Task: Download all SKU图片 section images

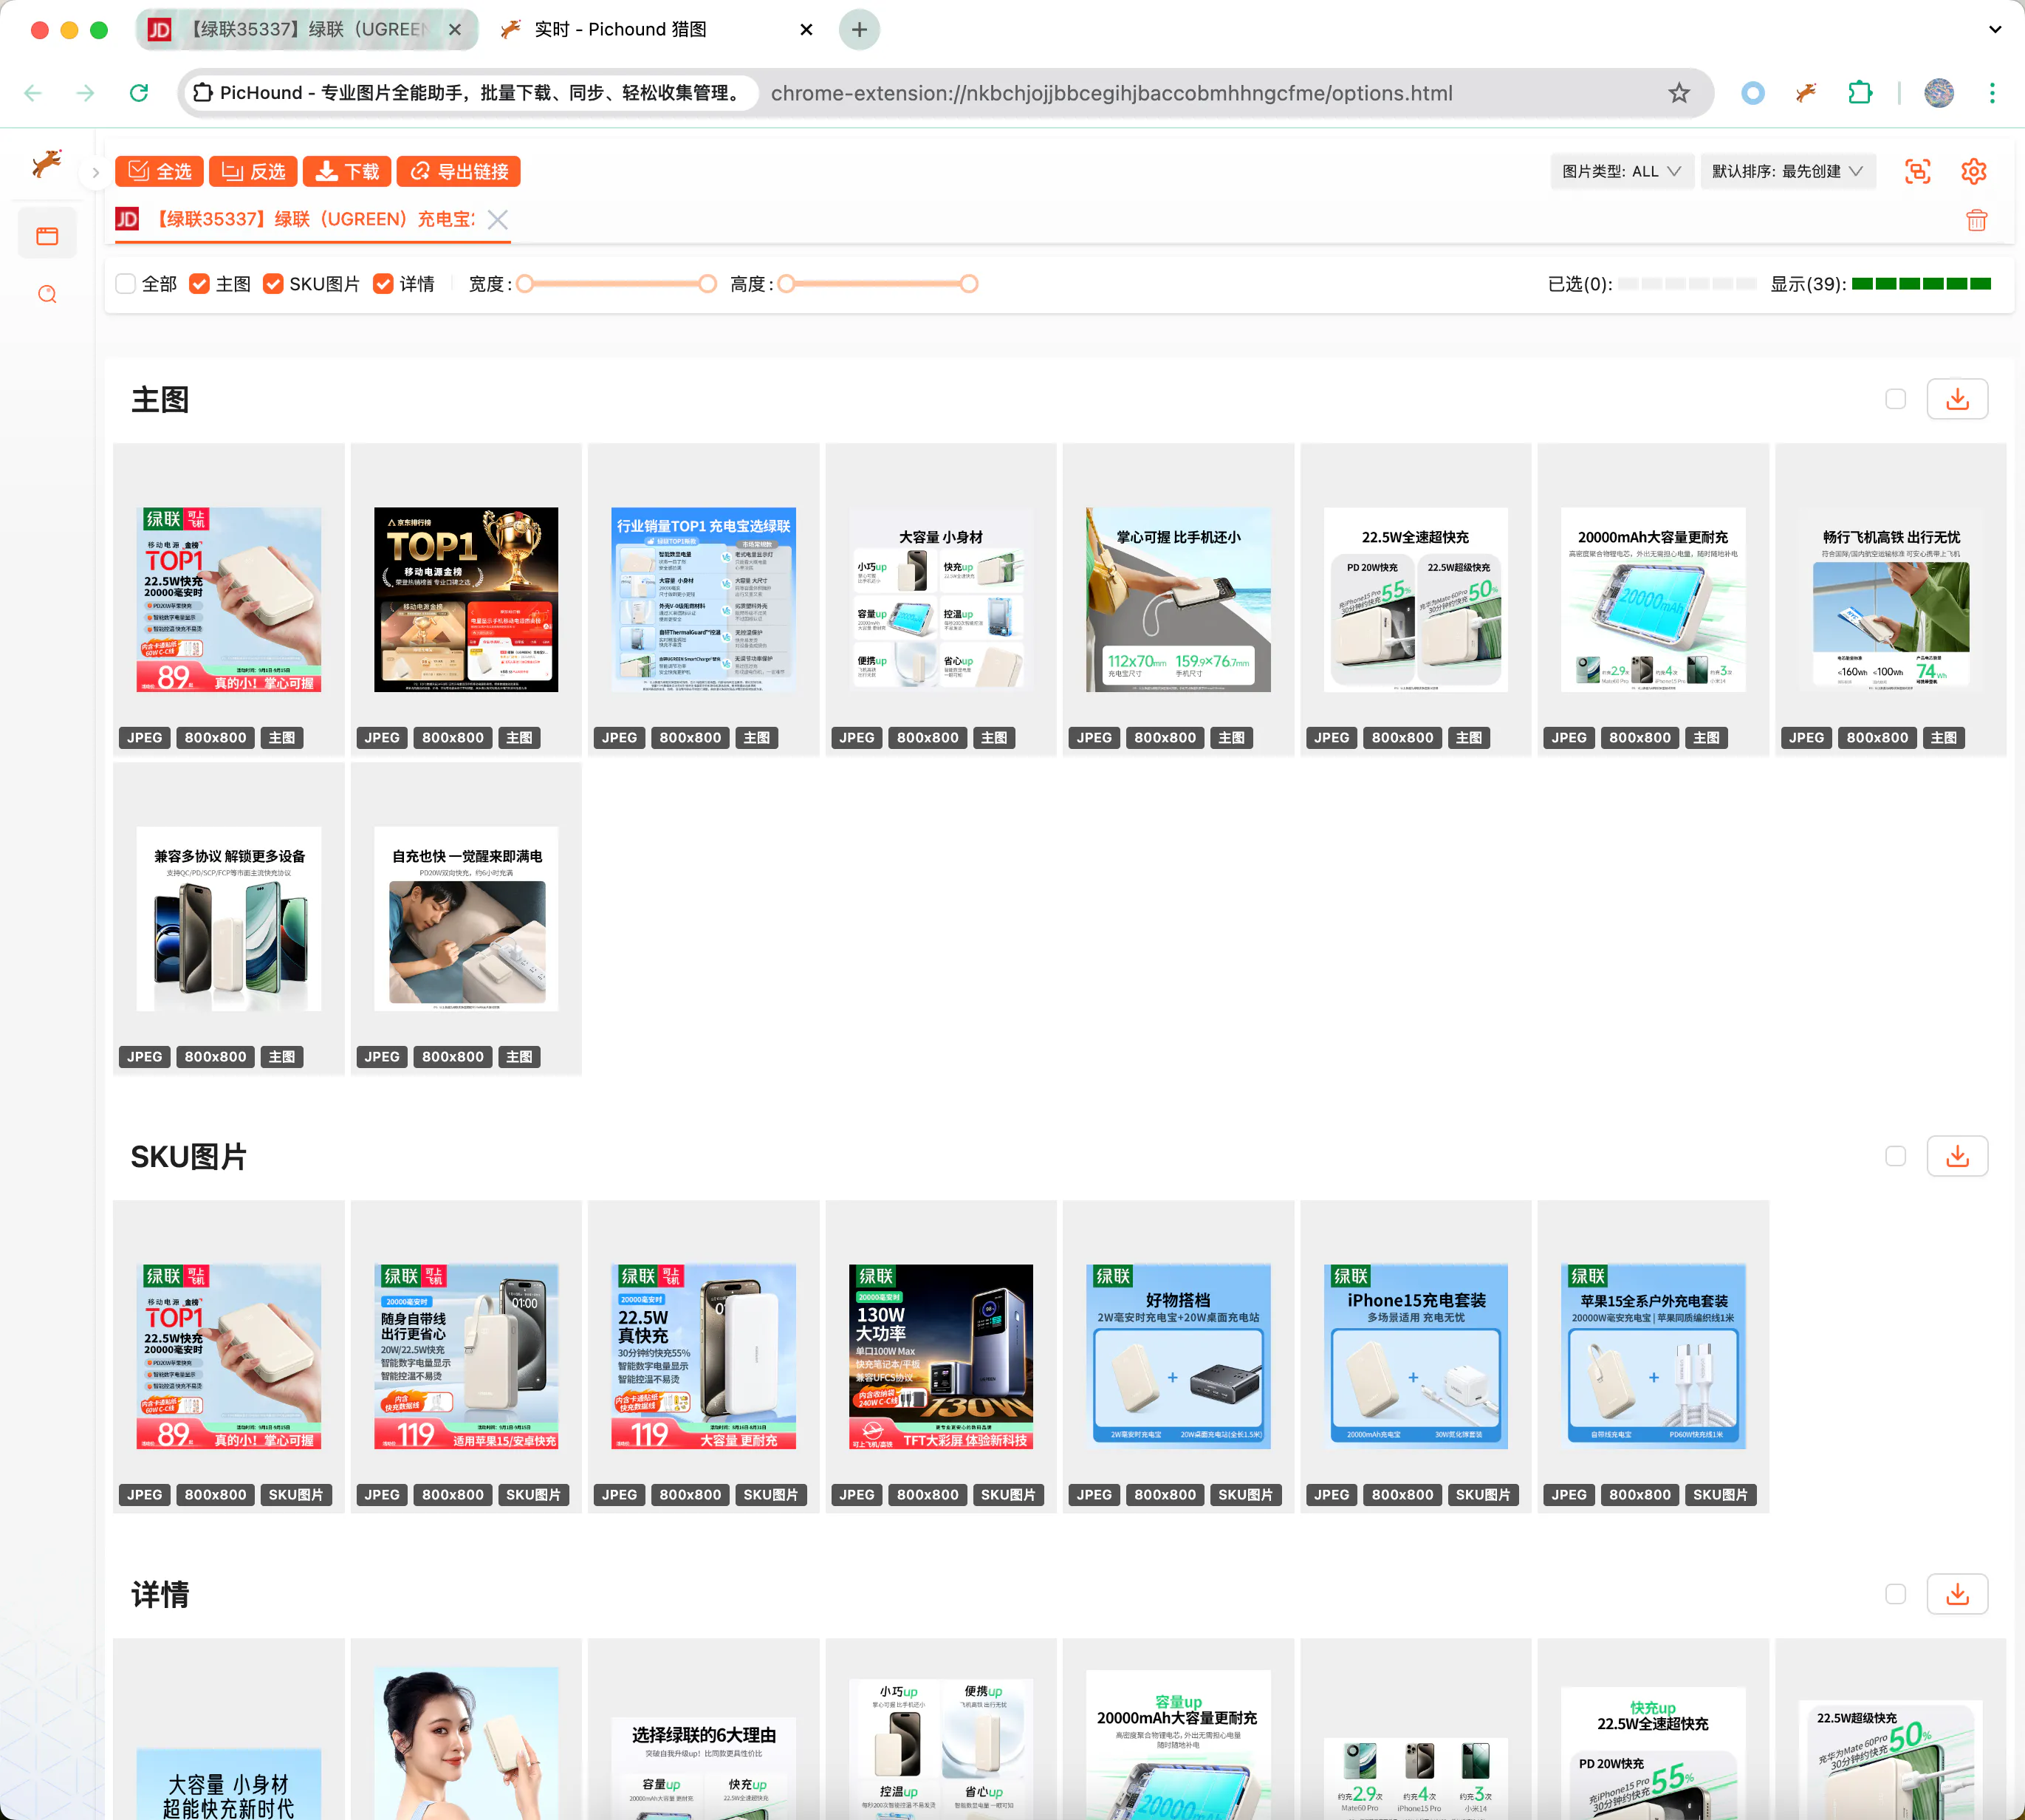Action: click(1956, 1156)
